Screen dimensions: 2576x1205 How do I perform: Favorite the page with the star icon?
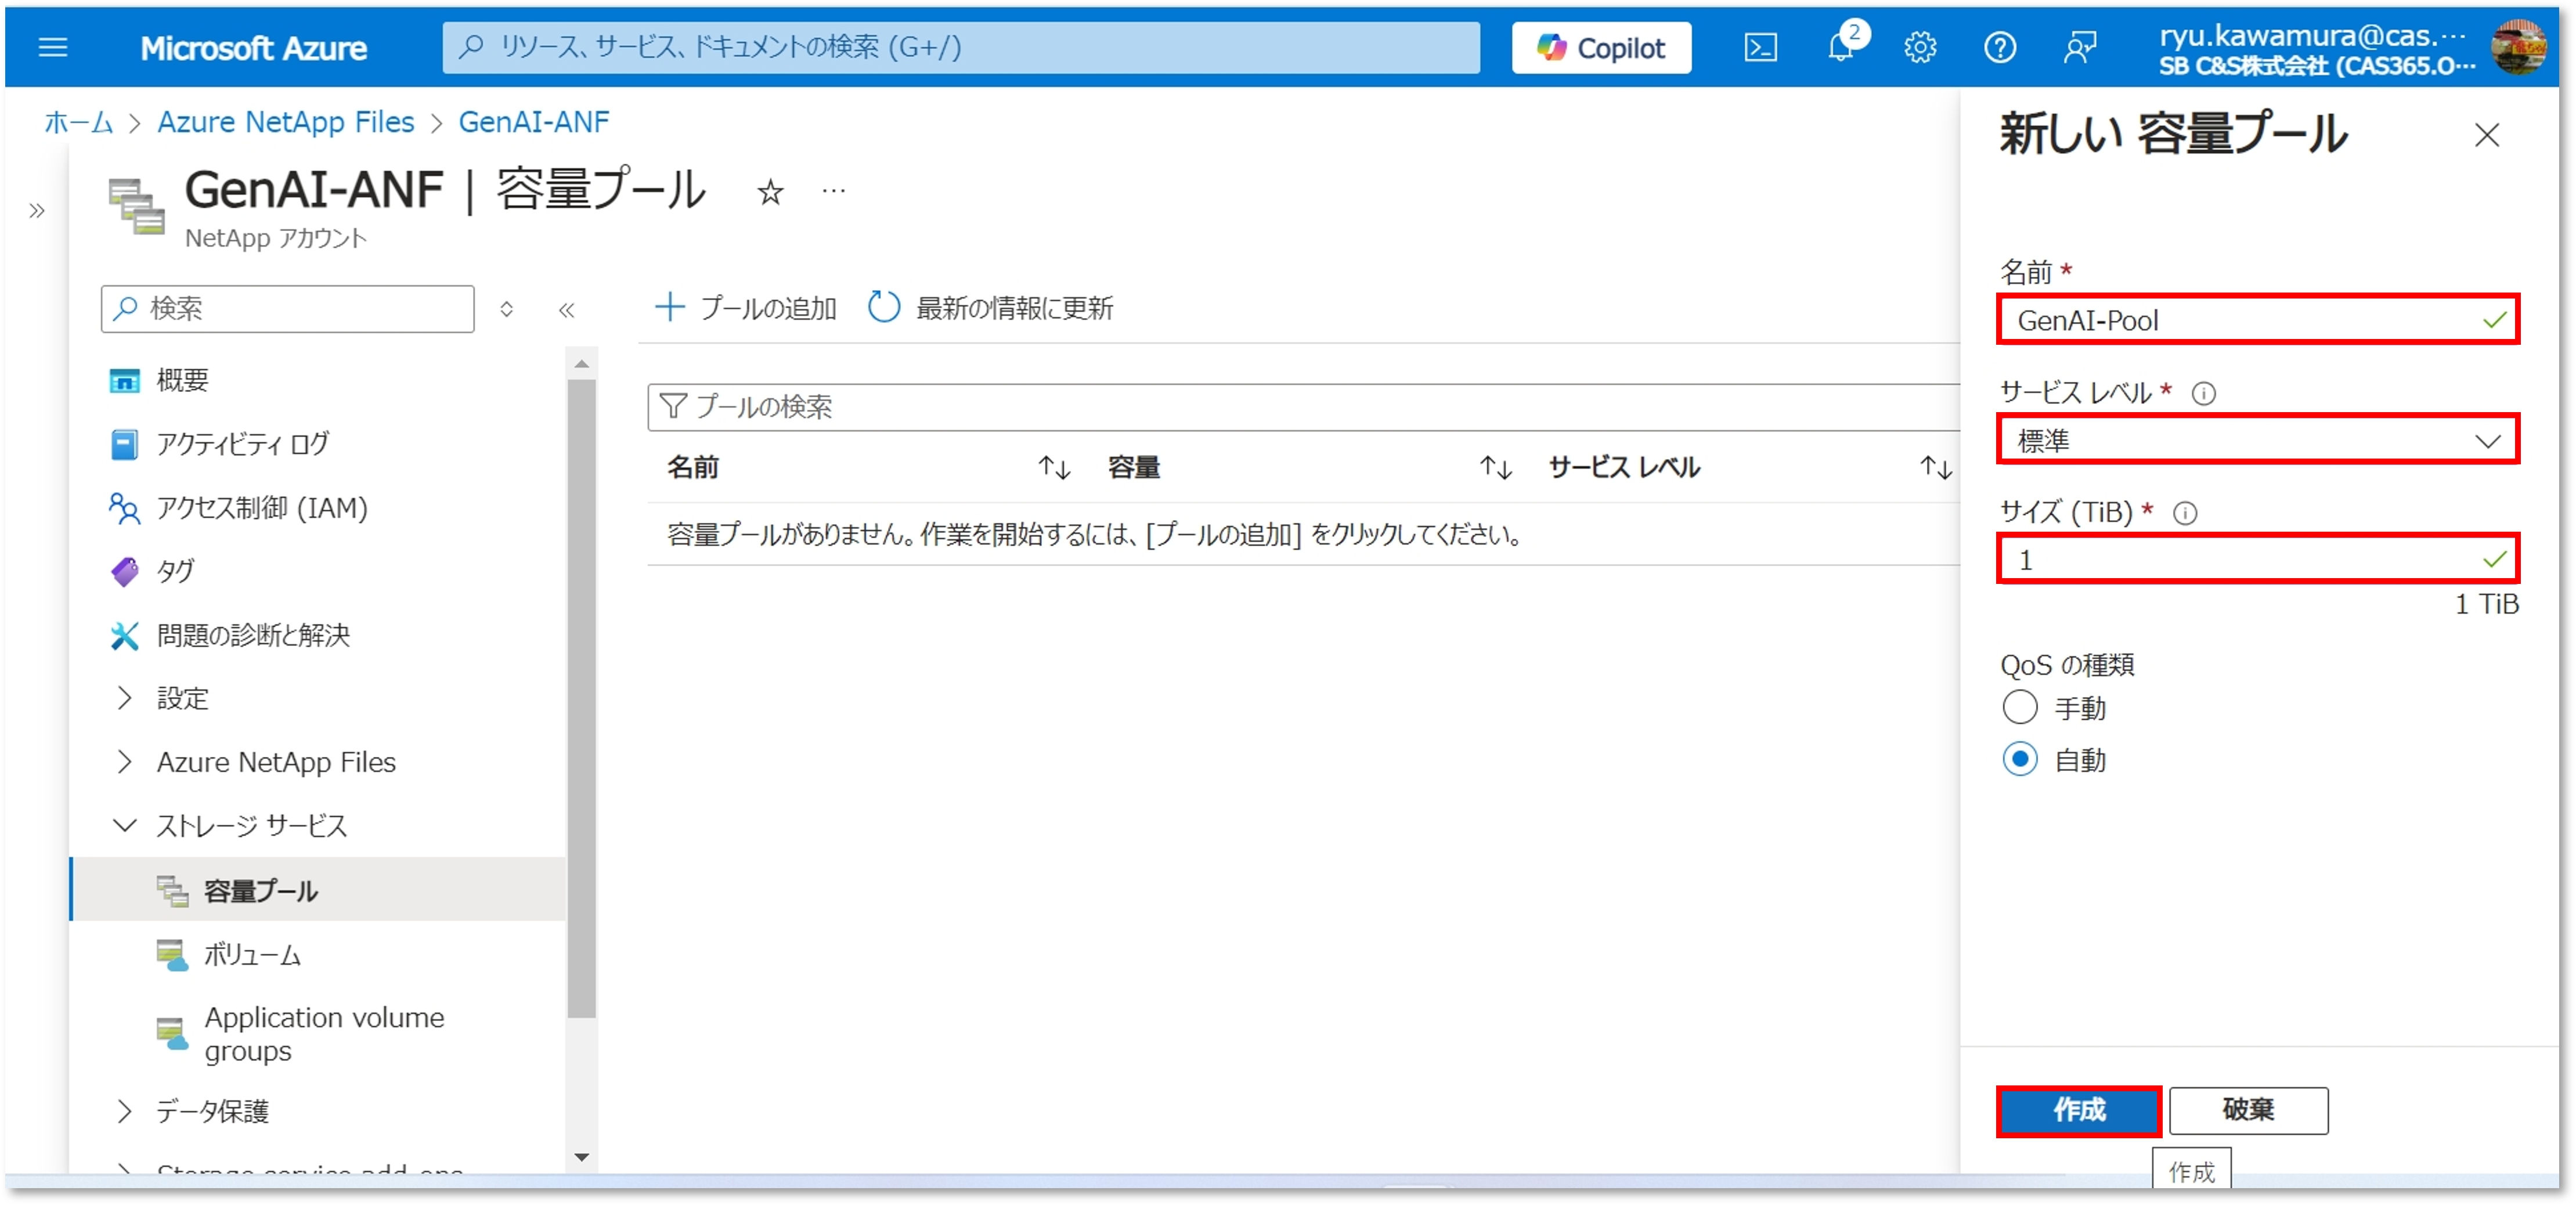tap(769, 192)
